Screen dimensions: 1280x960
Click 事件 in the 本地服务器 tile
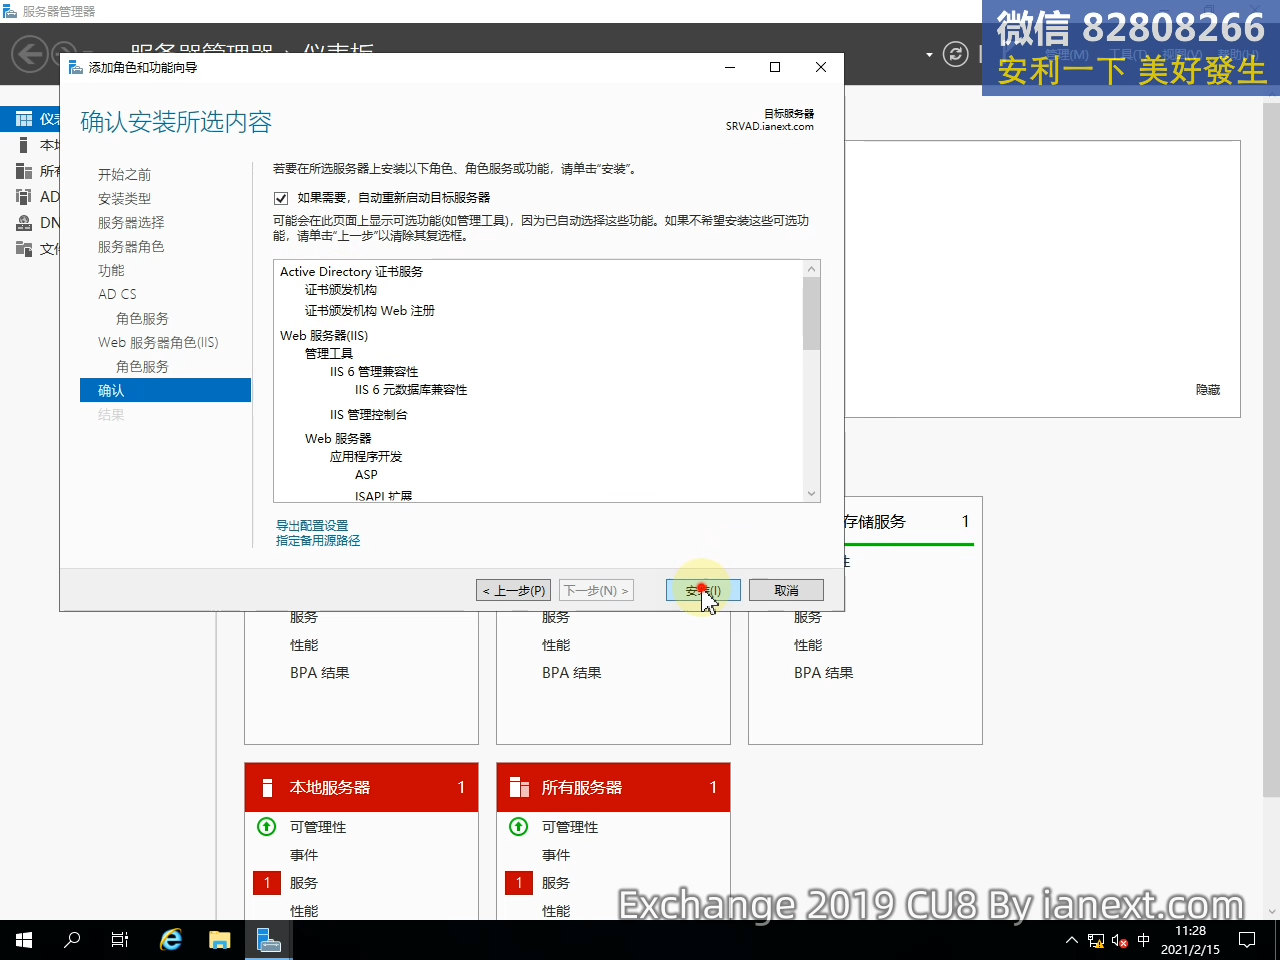(304, 855)
